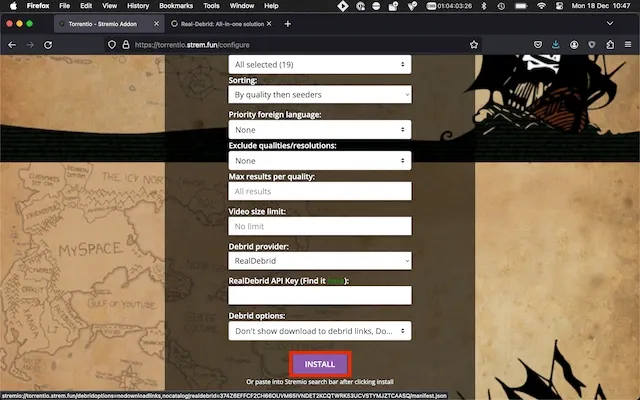Open the View menu
Screen dimensions: 640x400
point(109,6)
